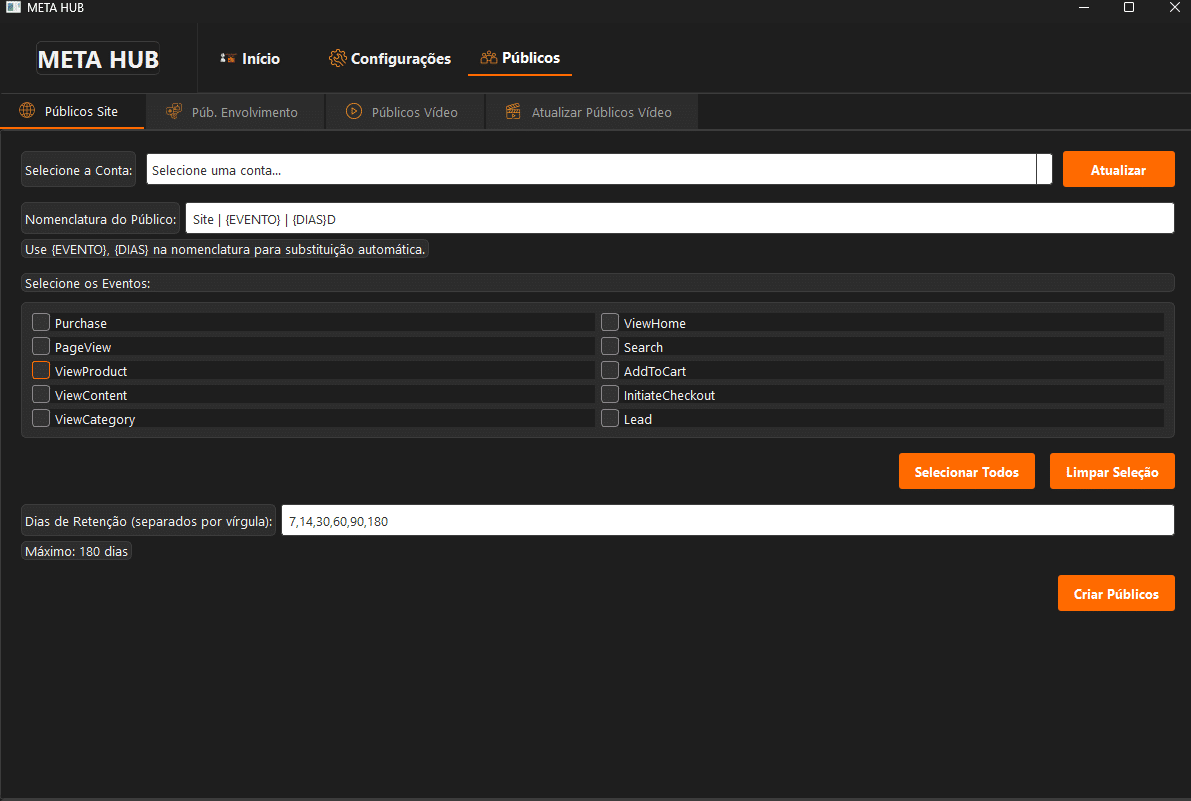Click the {EVENTO}, {DIAS} substitution hint
This screenshot has height=801, width=1191.
click(225, 249)
